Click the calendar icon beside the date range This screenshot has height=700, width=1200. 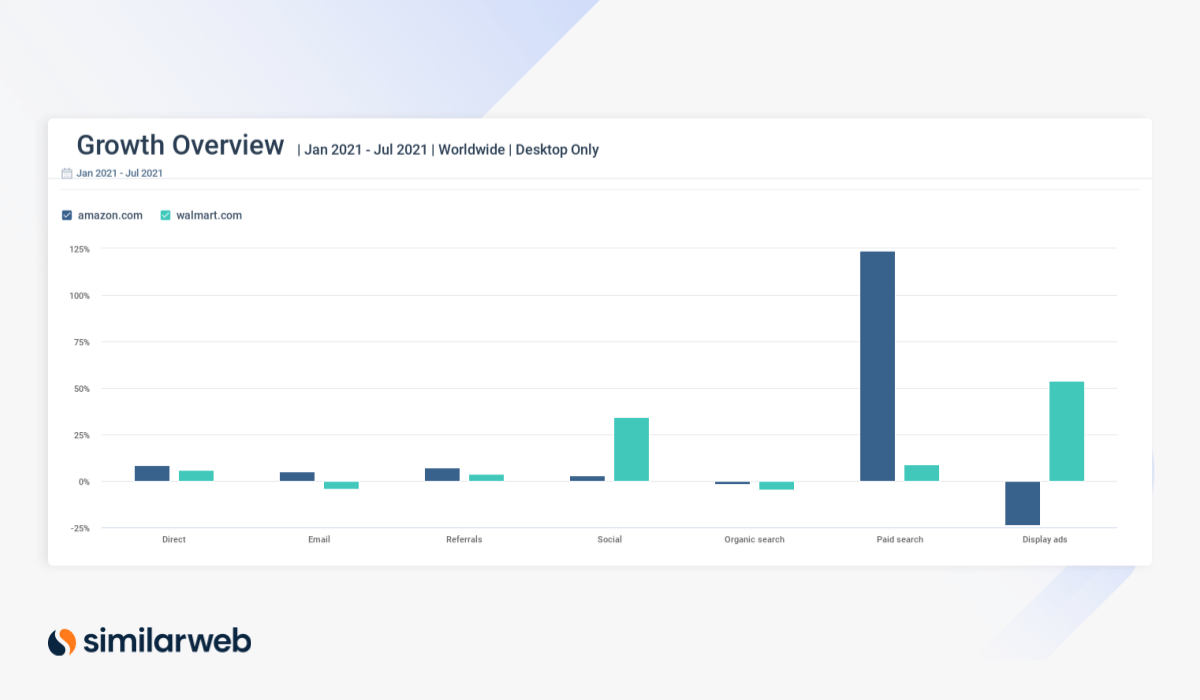point(67,173)
